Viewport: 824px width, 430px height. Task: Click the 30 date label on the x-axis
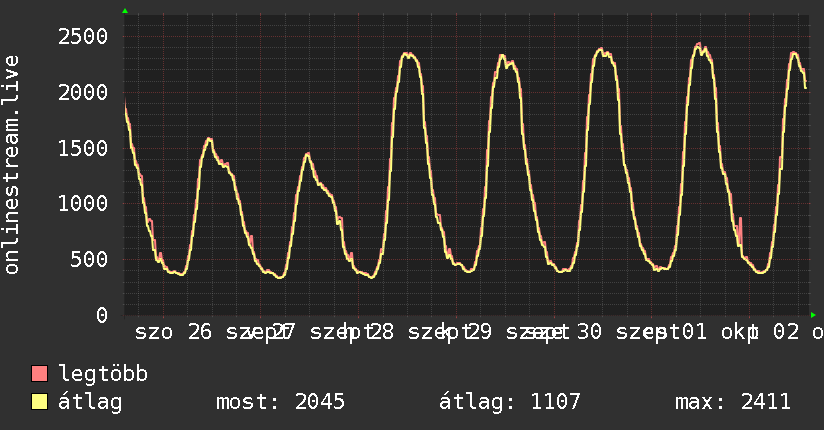tap(589, 332)
